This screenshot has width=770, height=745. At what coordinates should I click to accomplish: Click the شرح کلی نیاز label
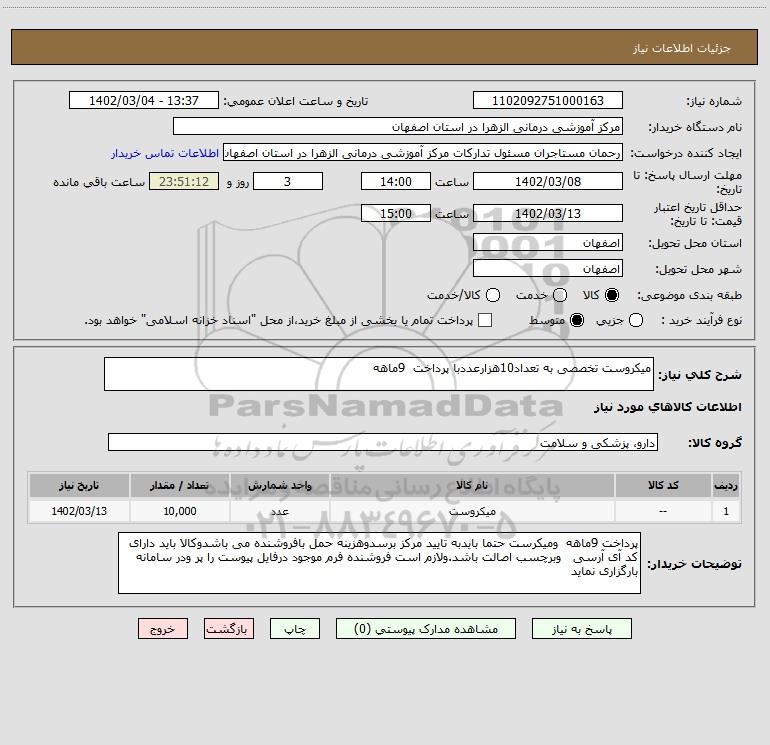(x=700, y=375)
